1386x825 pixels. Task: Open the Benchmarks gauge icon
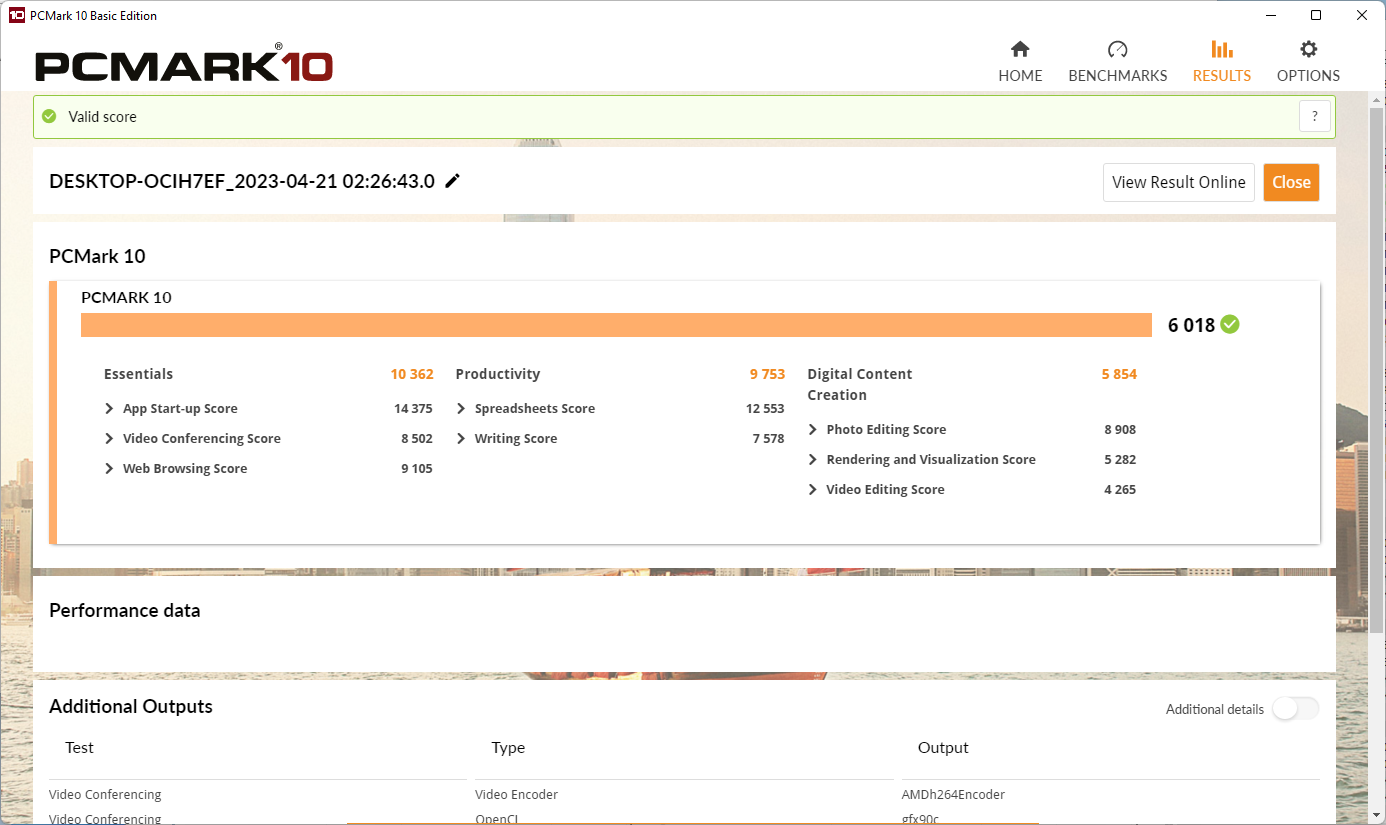[1118, 49]
